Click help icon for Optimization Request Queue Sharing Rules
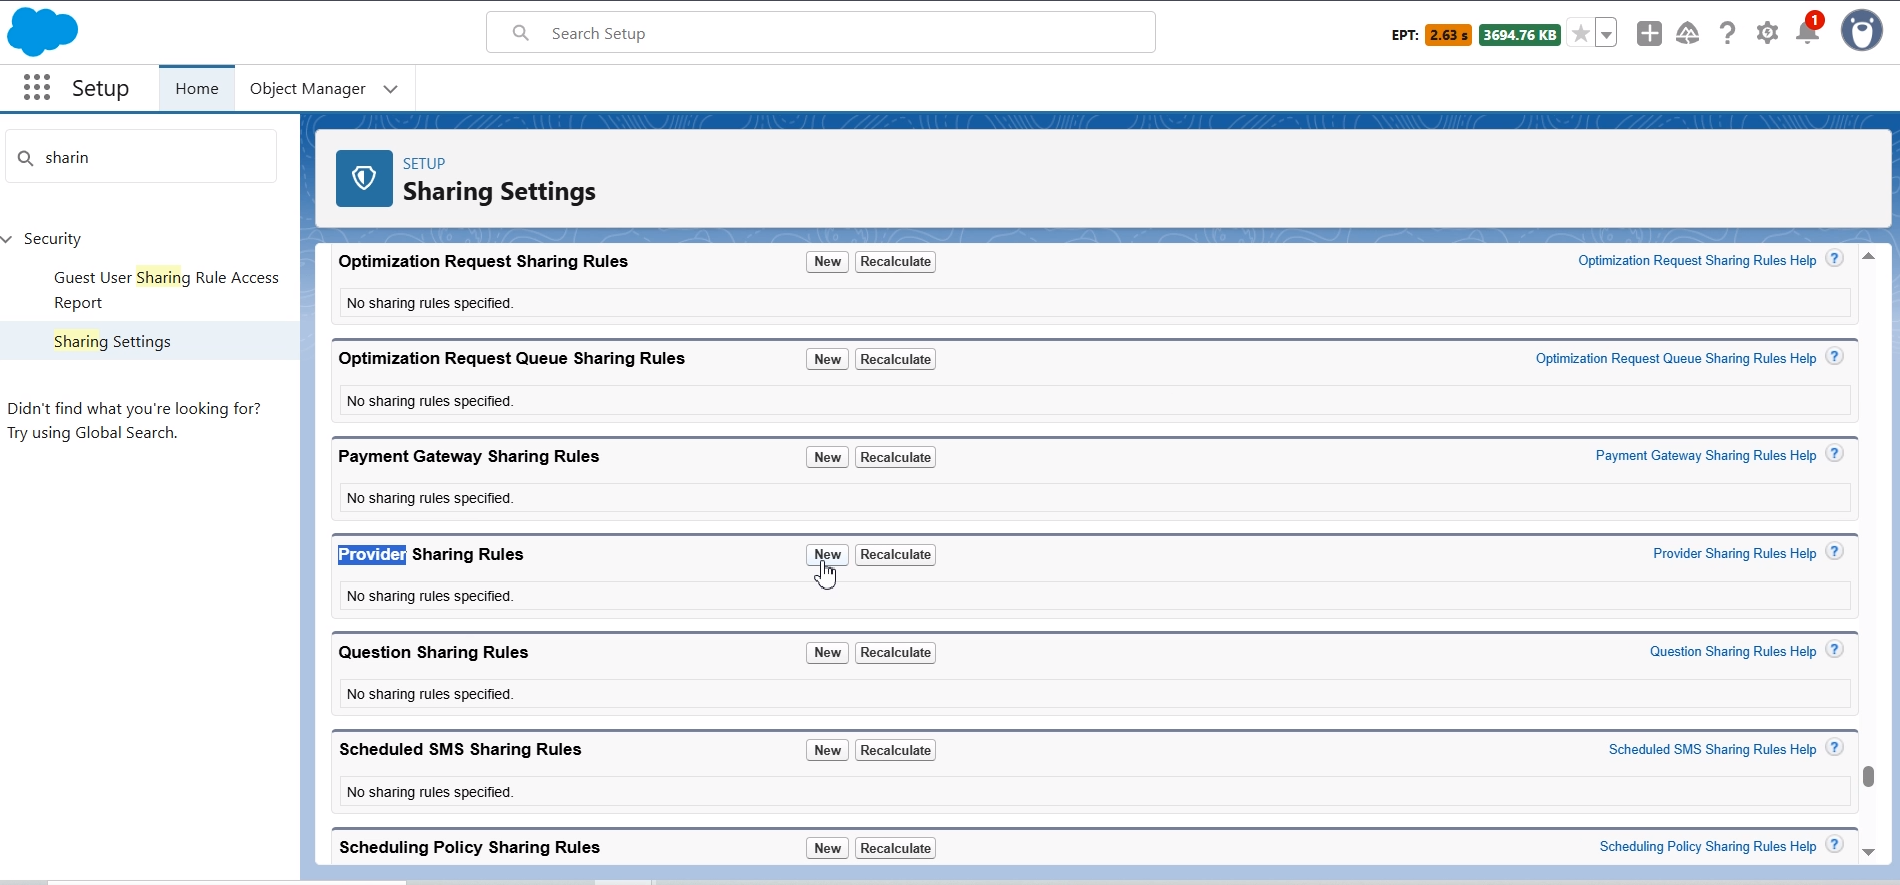Image resolution: width=1900 pixels, height=885 pixels. coord(1835,357)
